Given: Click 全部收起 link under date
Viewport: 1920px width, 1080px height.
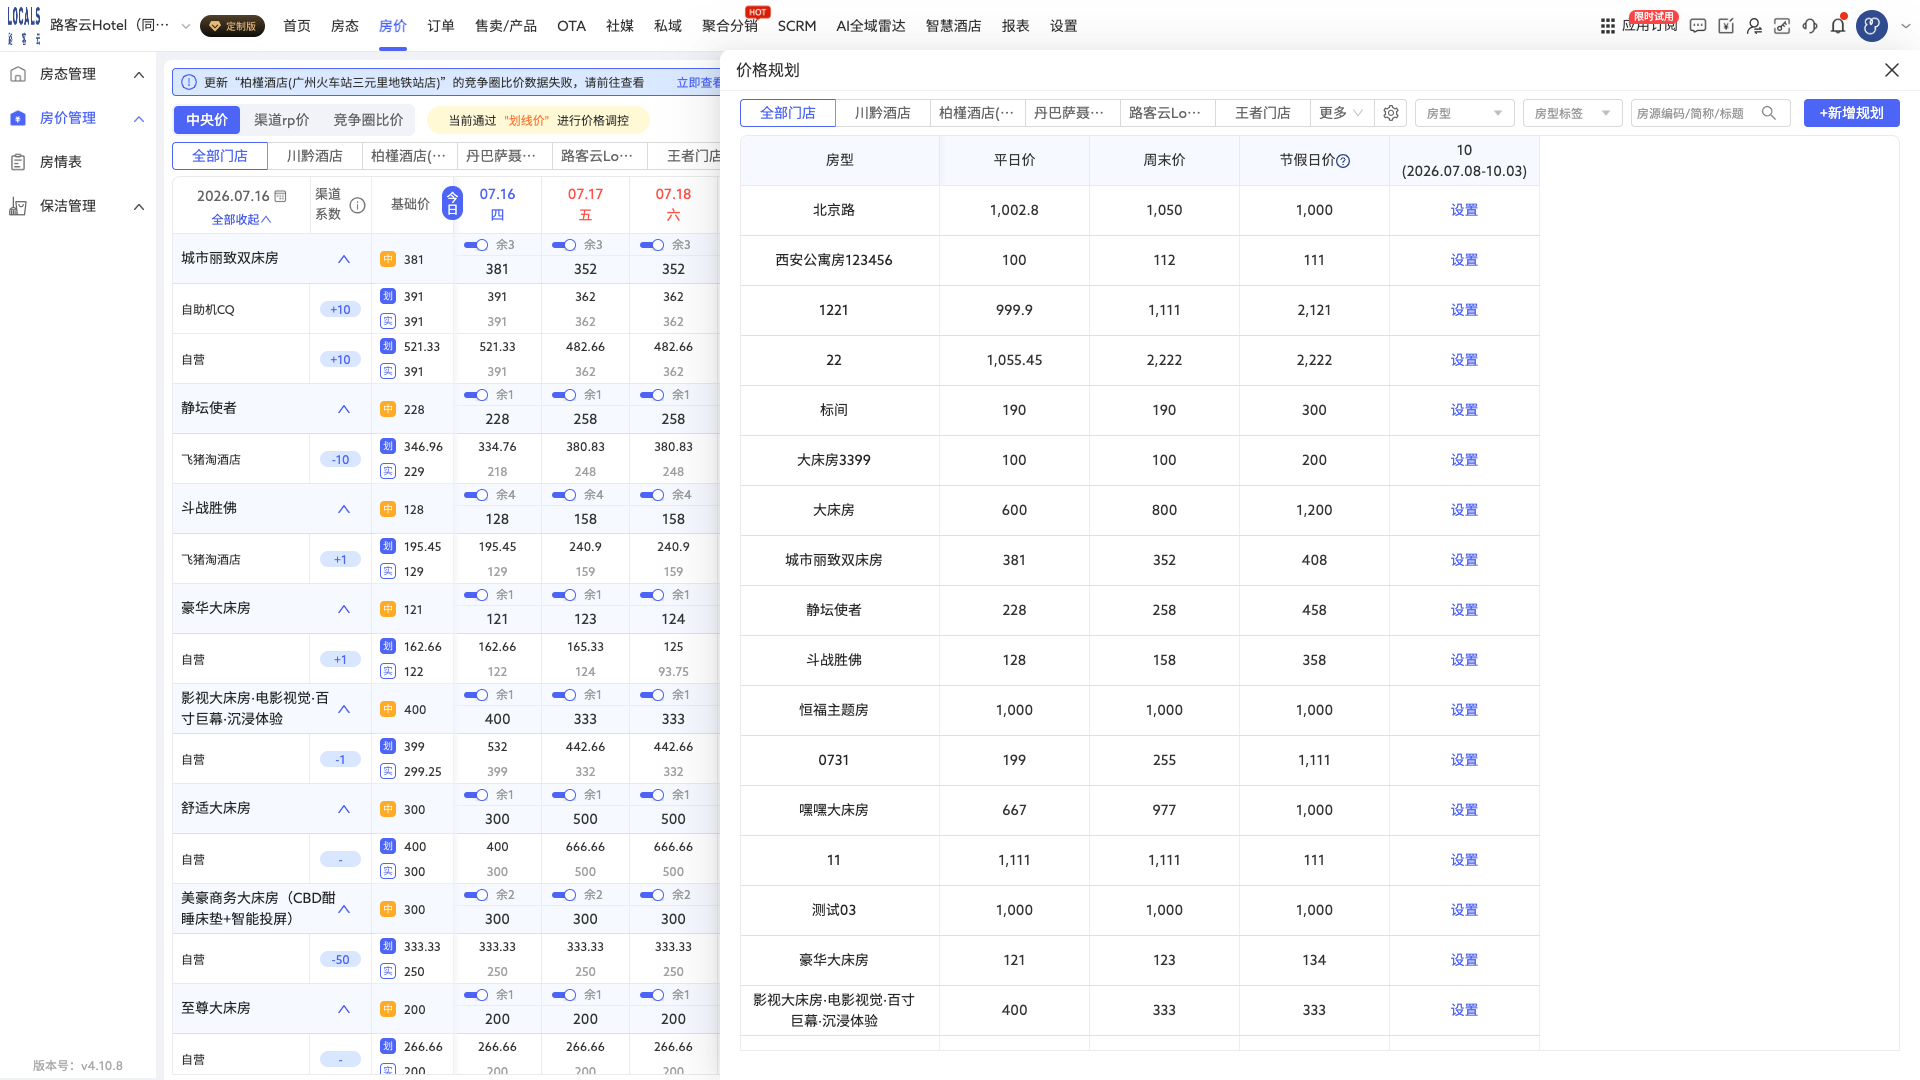Looking at the screenshot, I should 241,219.
